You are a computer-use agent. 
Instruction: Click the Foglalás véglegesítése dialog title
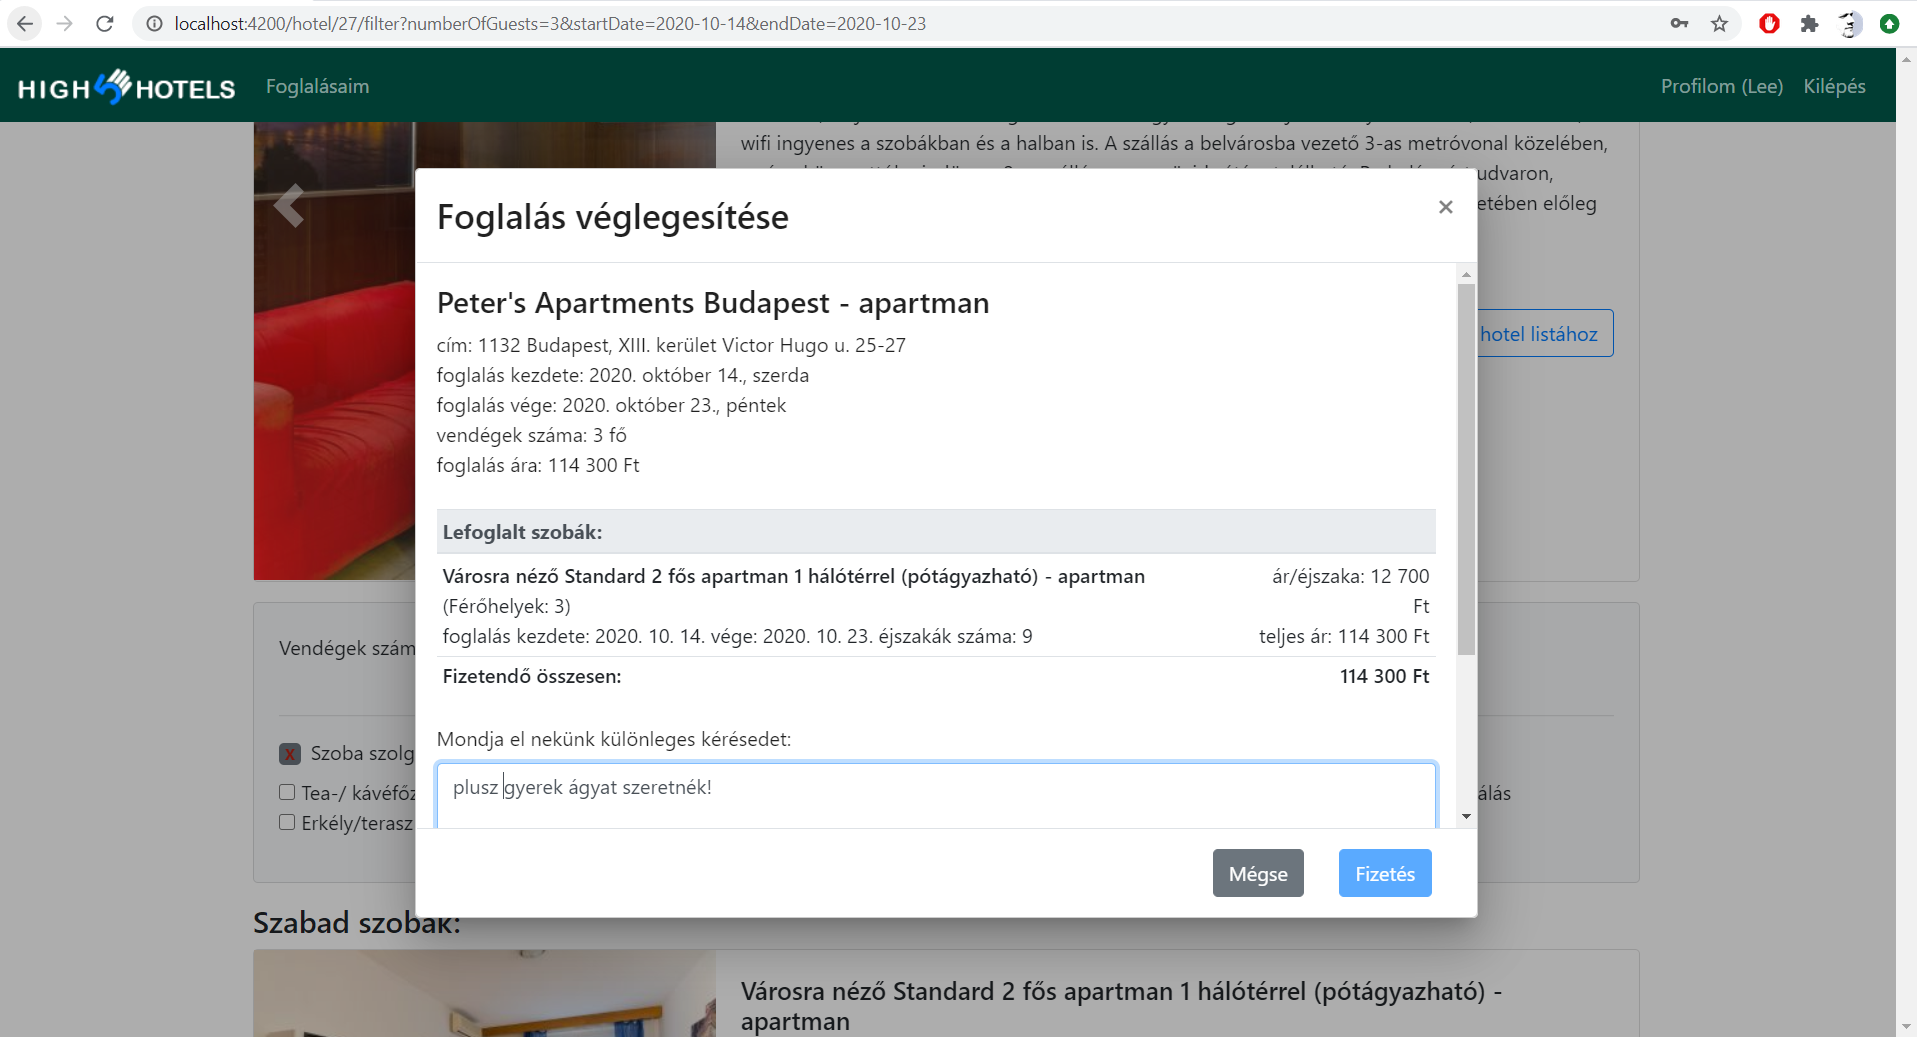pyautogui.click(x=613, y=217)
